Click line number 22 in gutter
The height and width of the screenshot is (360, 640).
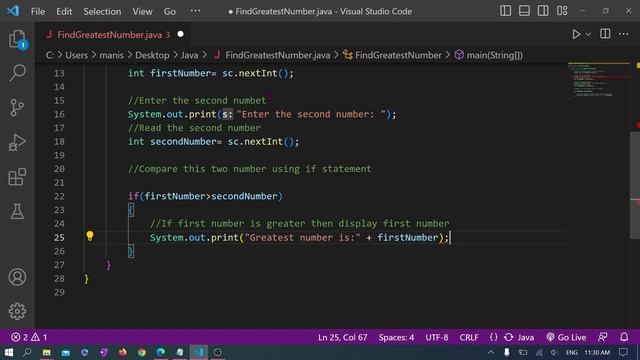click(x=59, y=196)
